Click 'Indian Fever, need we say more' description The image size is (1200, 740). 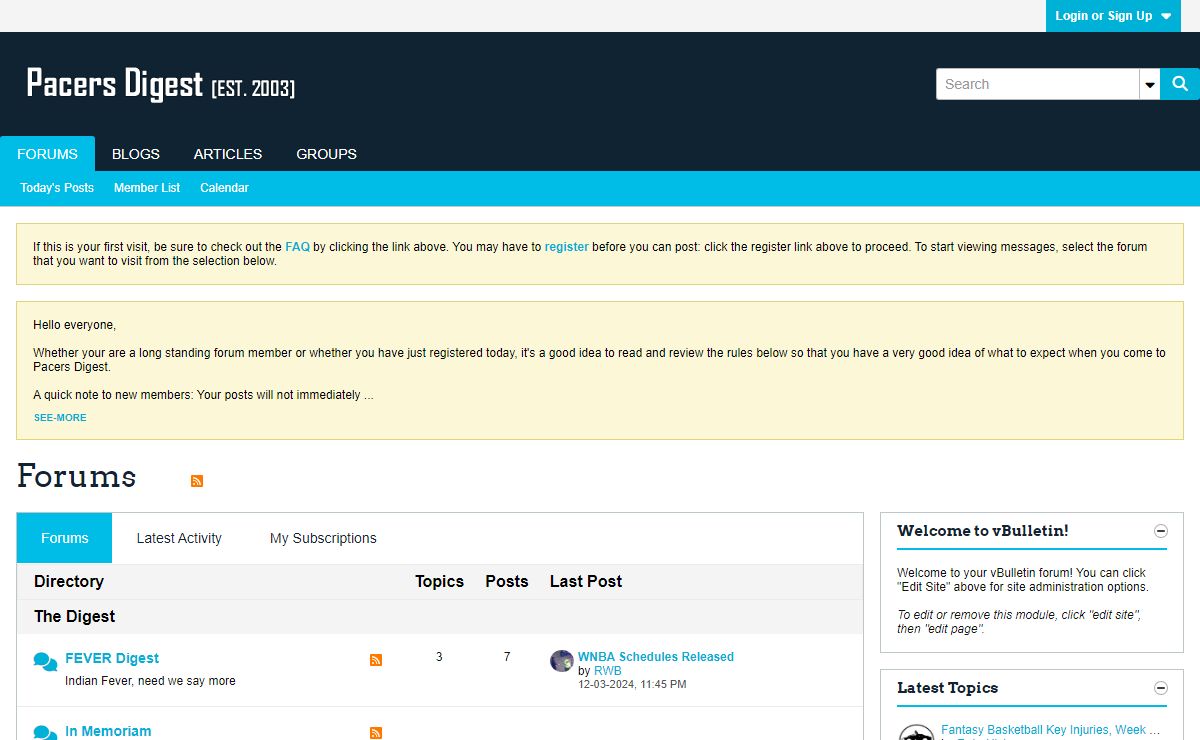point(150,681)
